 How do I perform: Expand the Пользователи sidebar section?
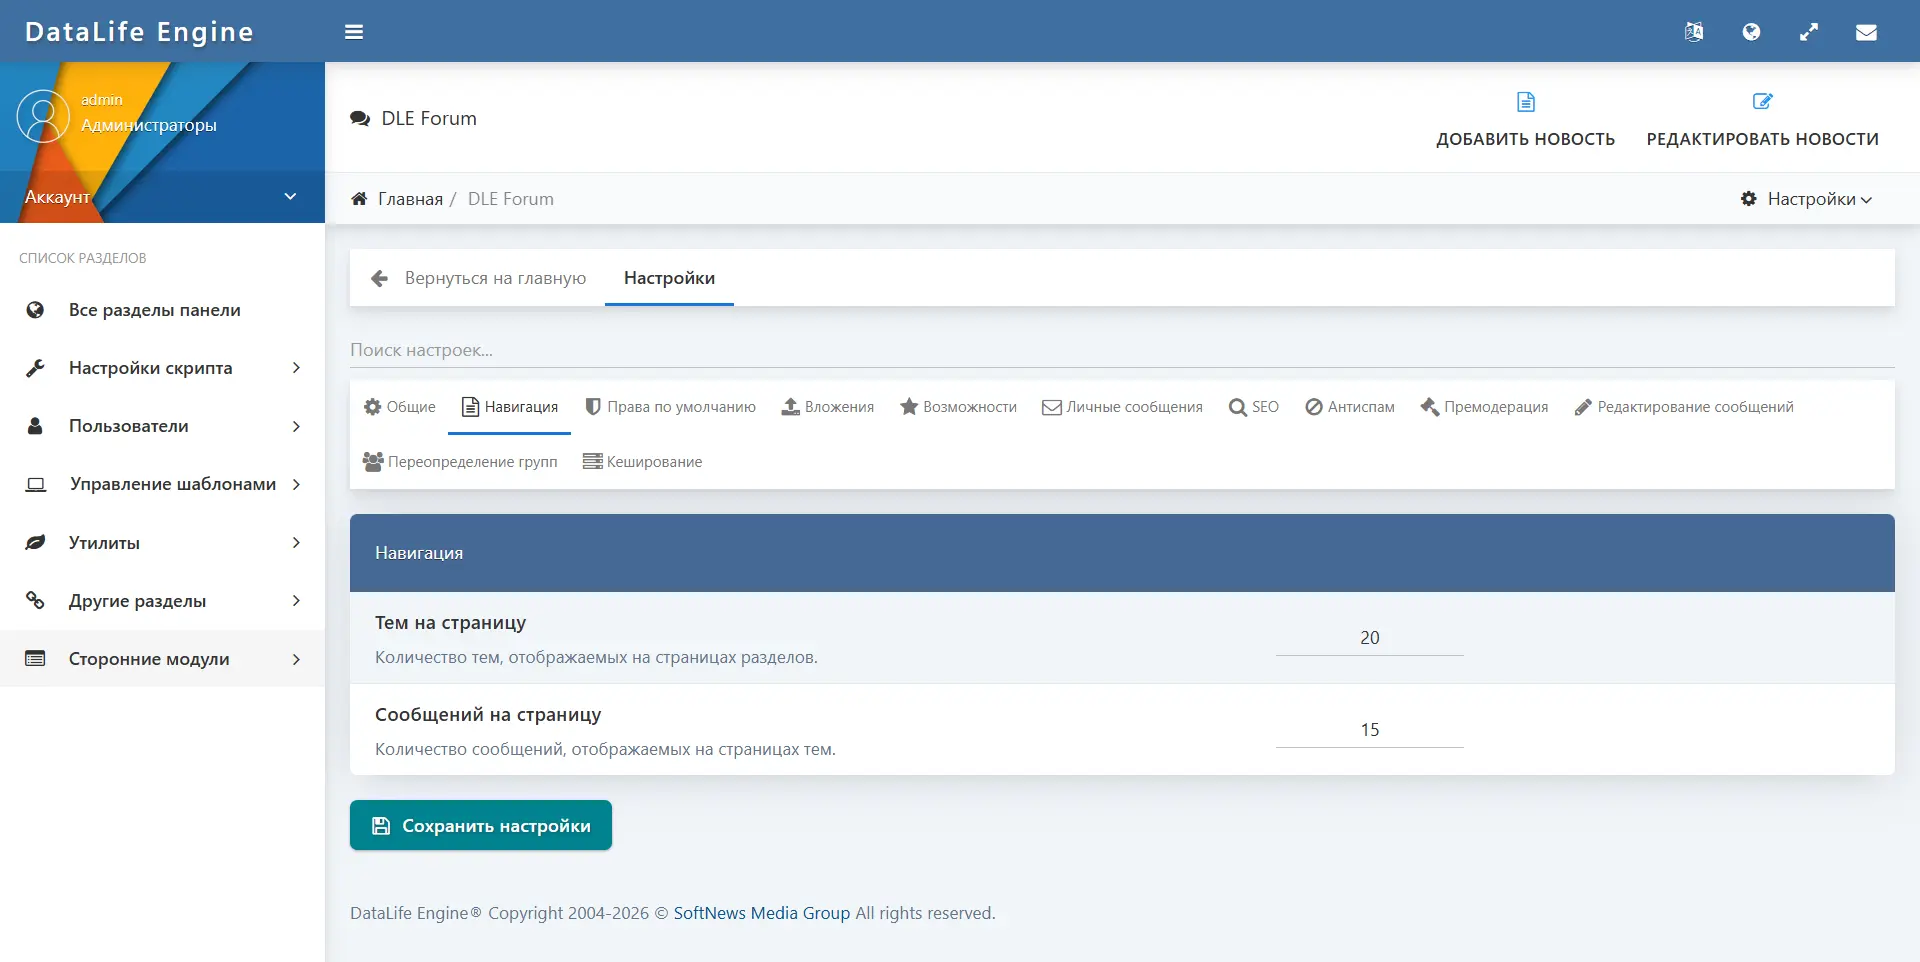pyautogui.click(x=162, y=426)
